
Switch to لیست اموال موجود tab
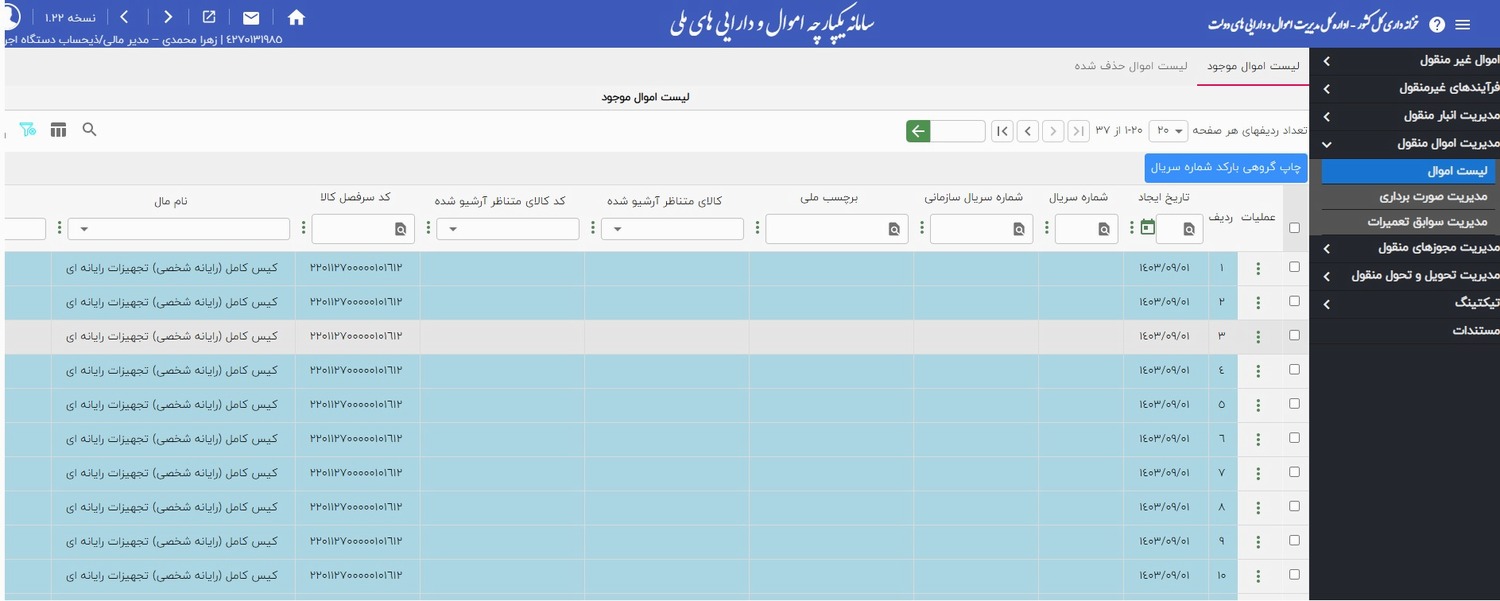coord(1253,66)
